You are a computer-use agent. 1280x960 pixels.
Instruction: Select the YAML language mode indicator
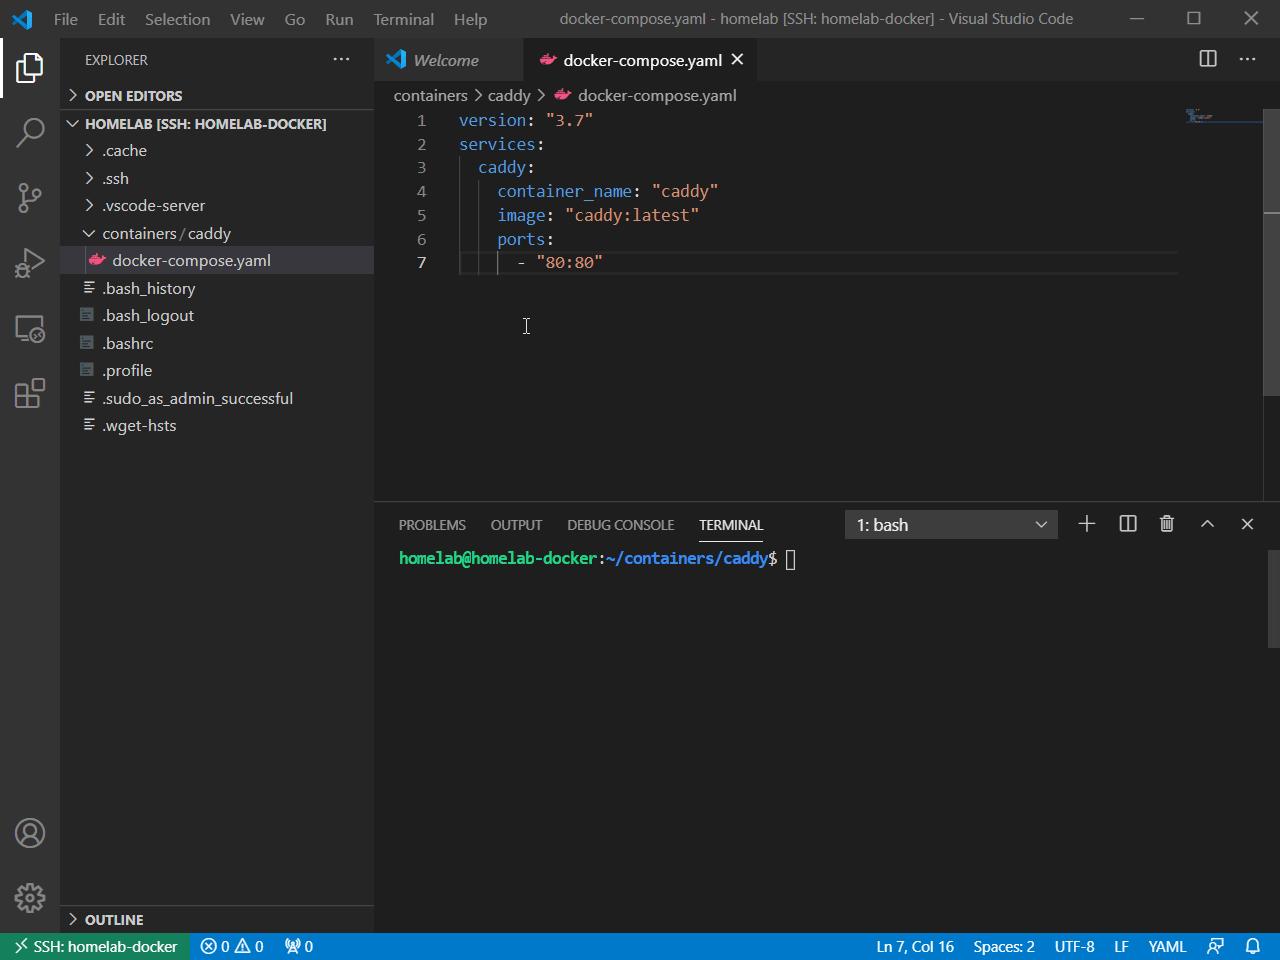[x=1166, y=946]
